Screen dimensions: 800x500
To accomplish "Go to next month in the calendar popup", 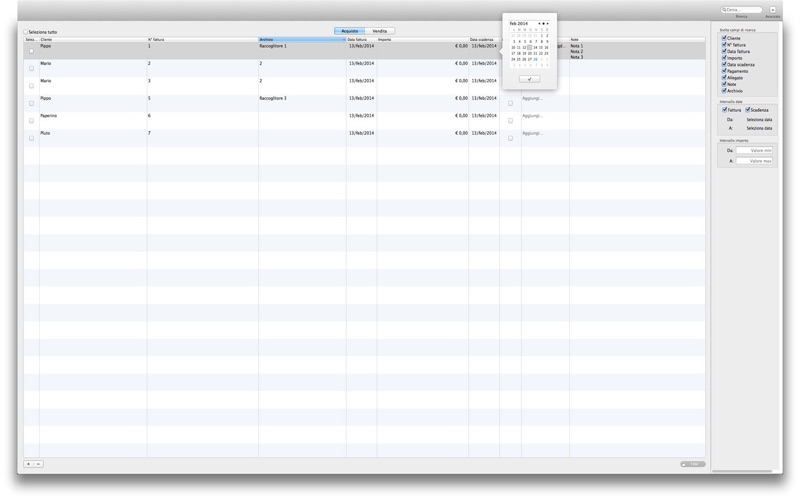I will click(547, 23).
